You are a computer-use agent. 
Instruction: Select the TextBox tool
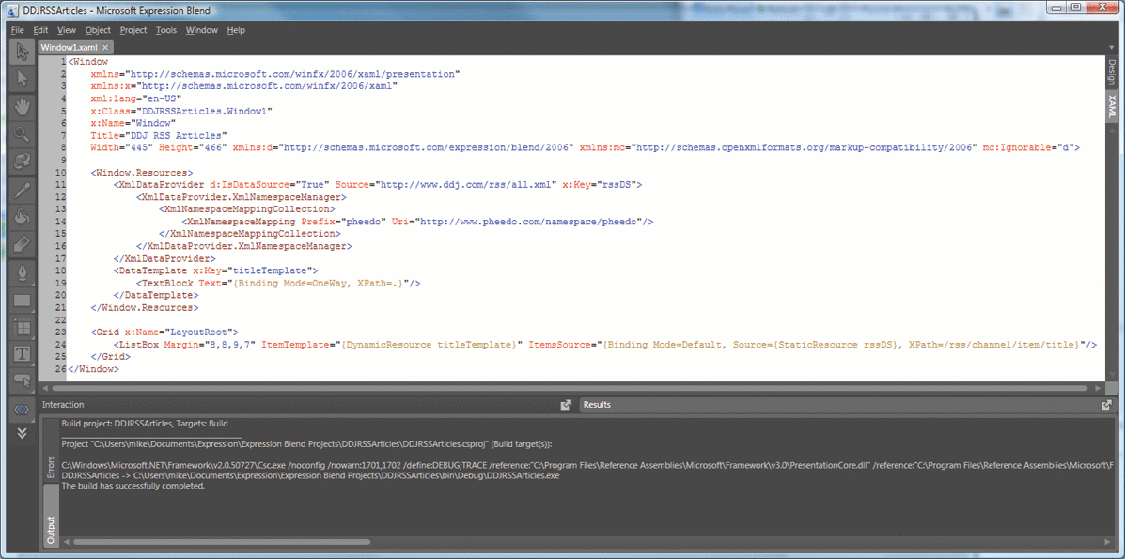click(21, 354)
